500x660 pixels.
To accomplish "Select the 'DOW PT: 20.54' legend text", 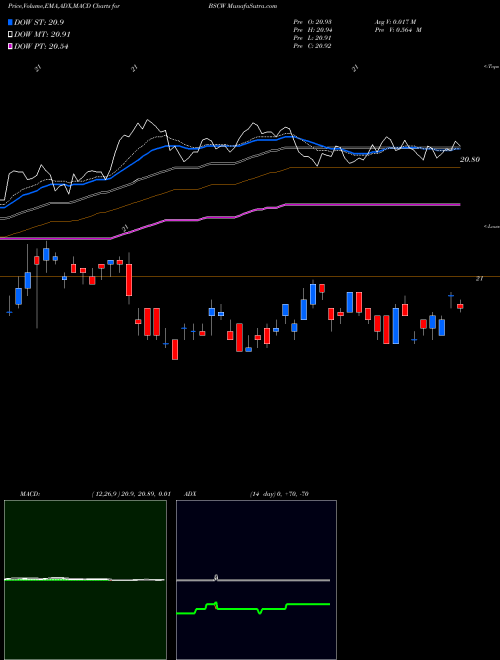I will 41,46.
